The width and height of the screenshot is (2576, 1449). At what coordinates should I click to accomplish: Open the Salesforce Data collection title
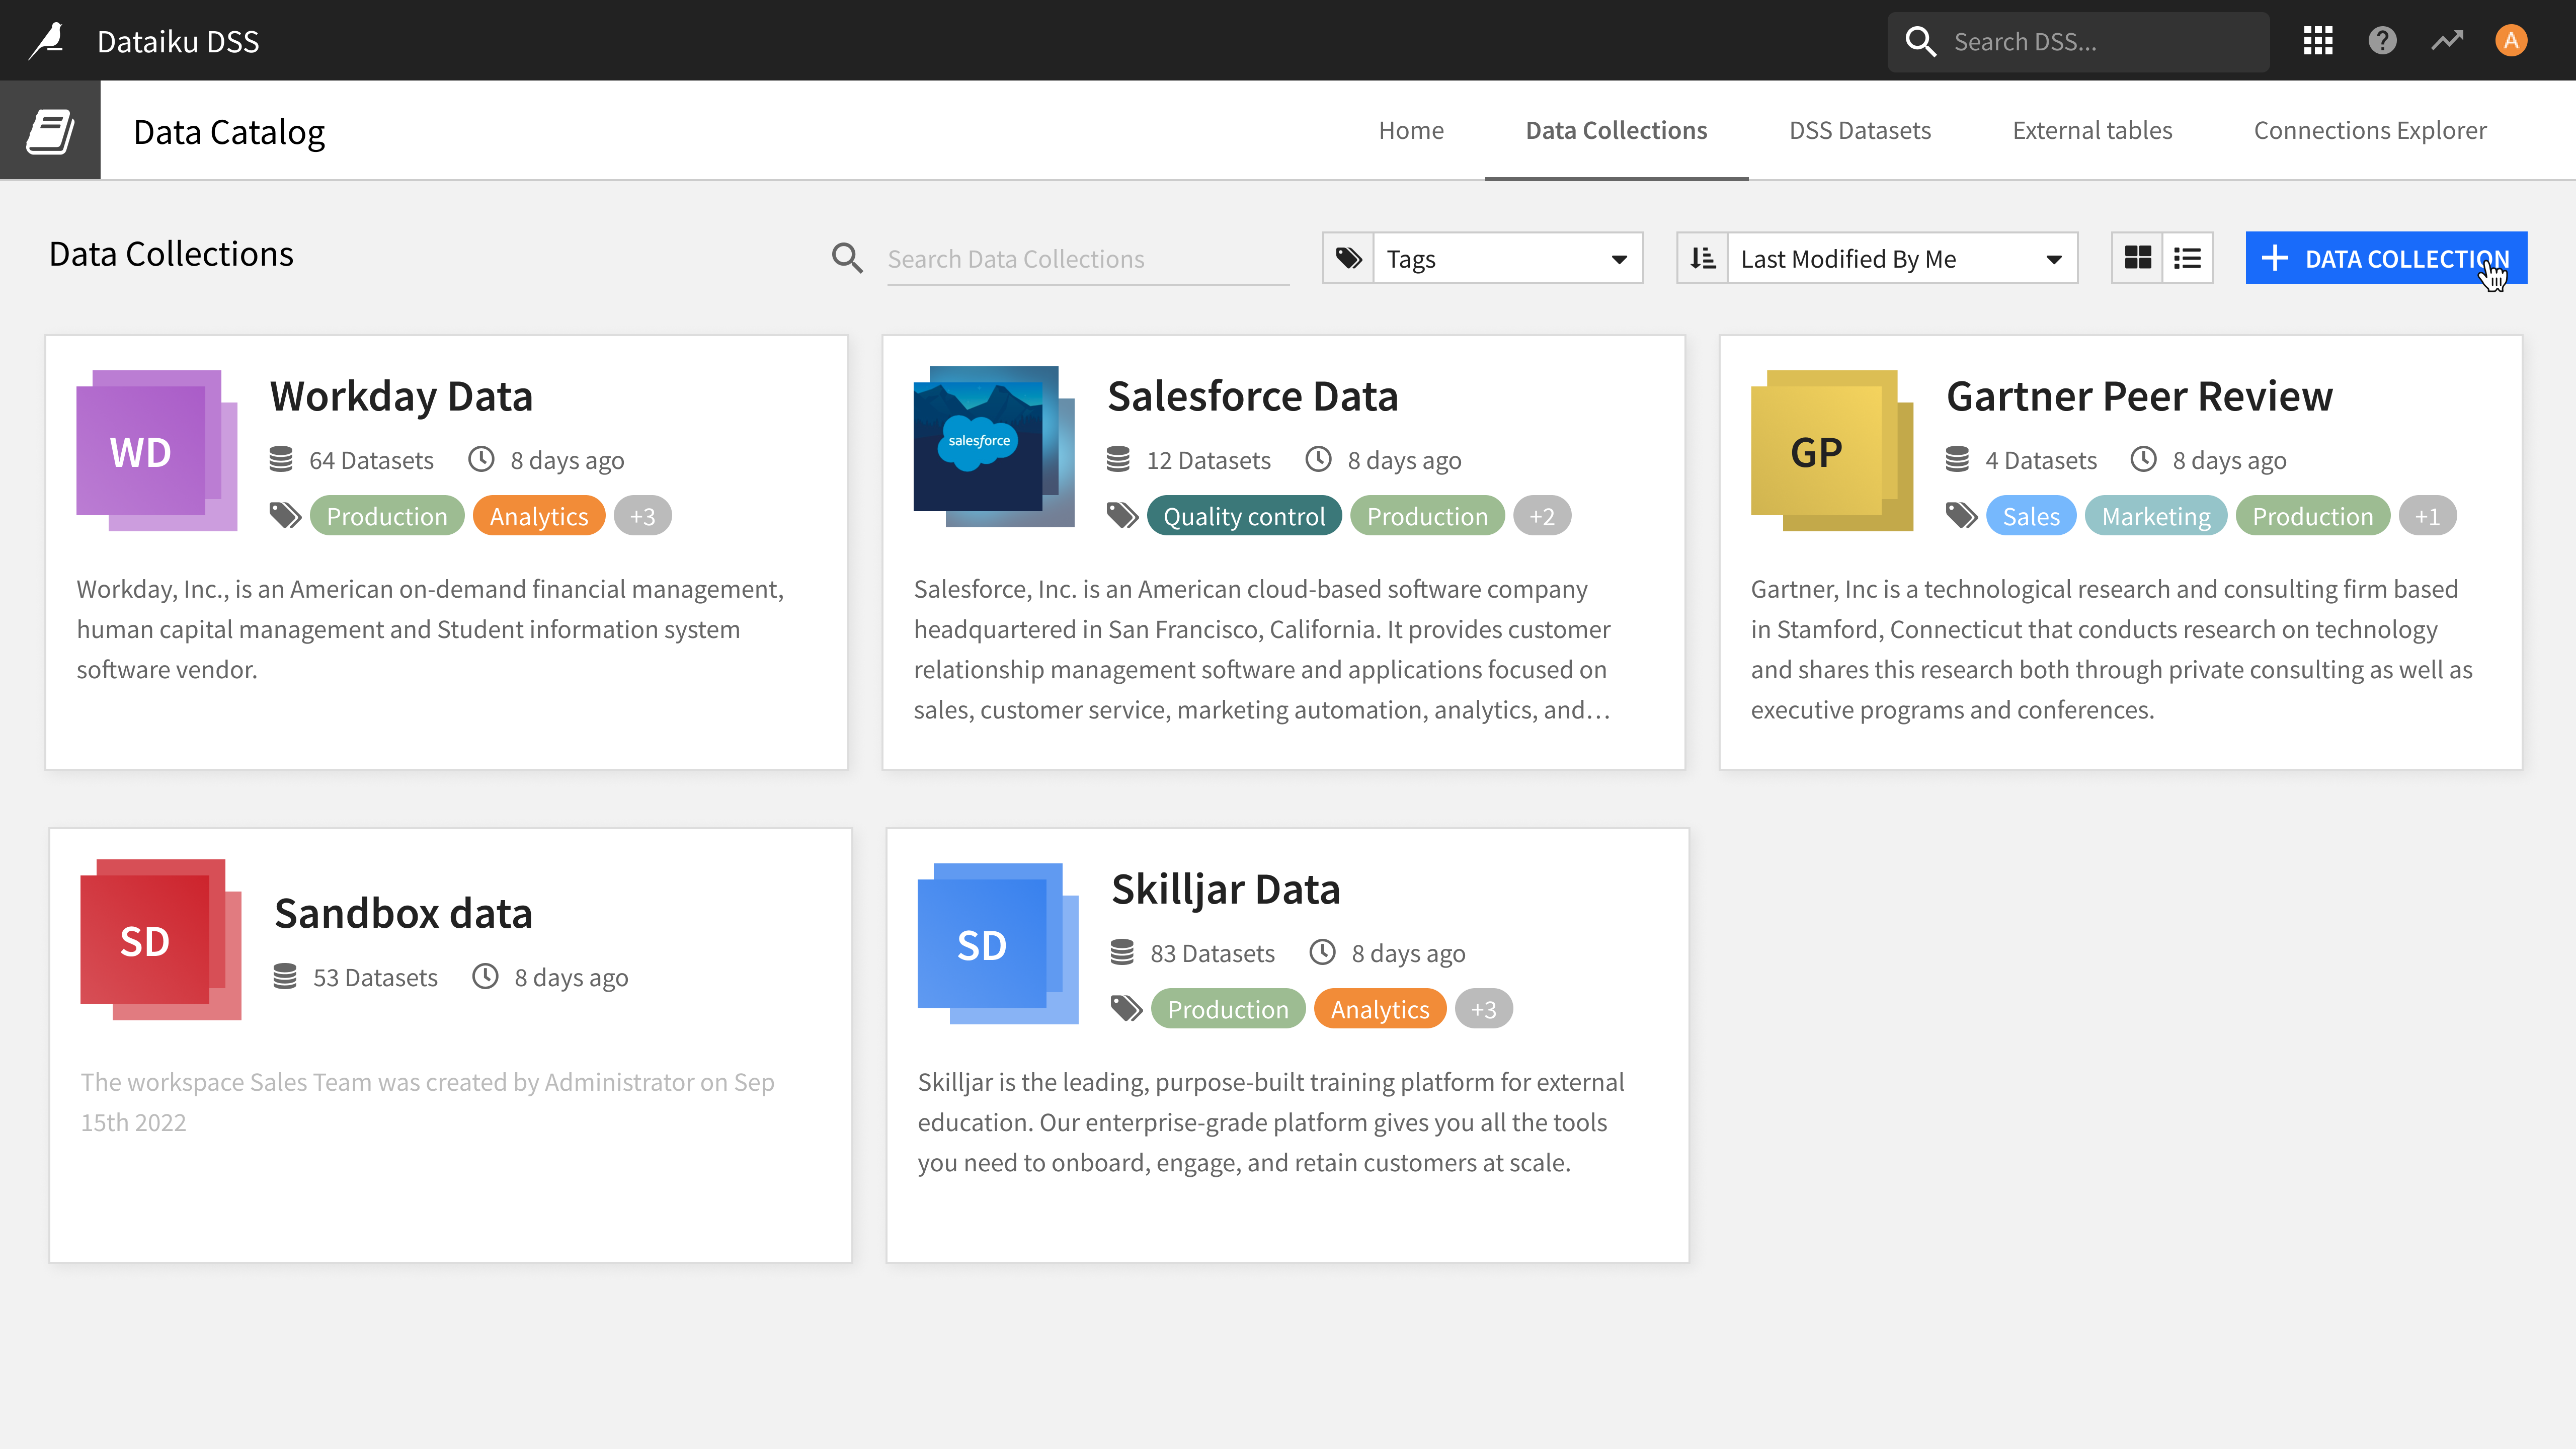point(1252,396)
